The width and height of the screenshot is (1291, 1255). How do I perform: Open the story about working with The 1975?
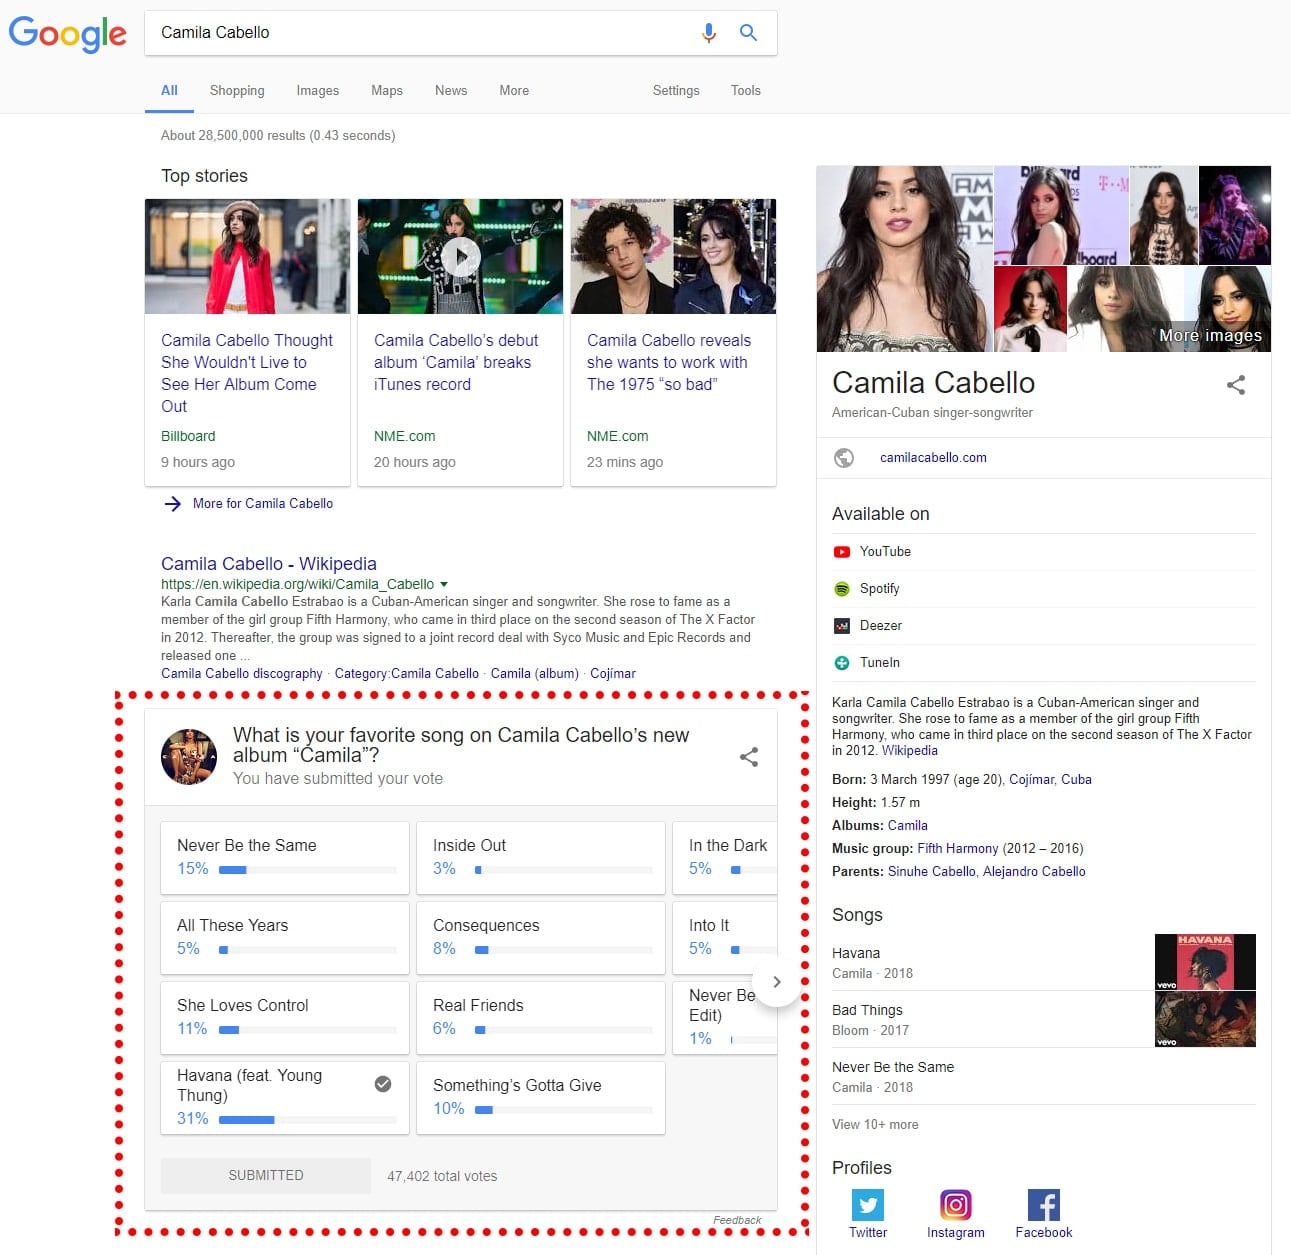click(x=669, y=362)
